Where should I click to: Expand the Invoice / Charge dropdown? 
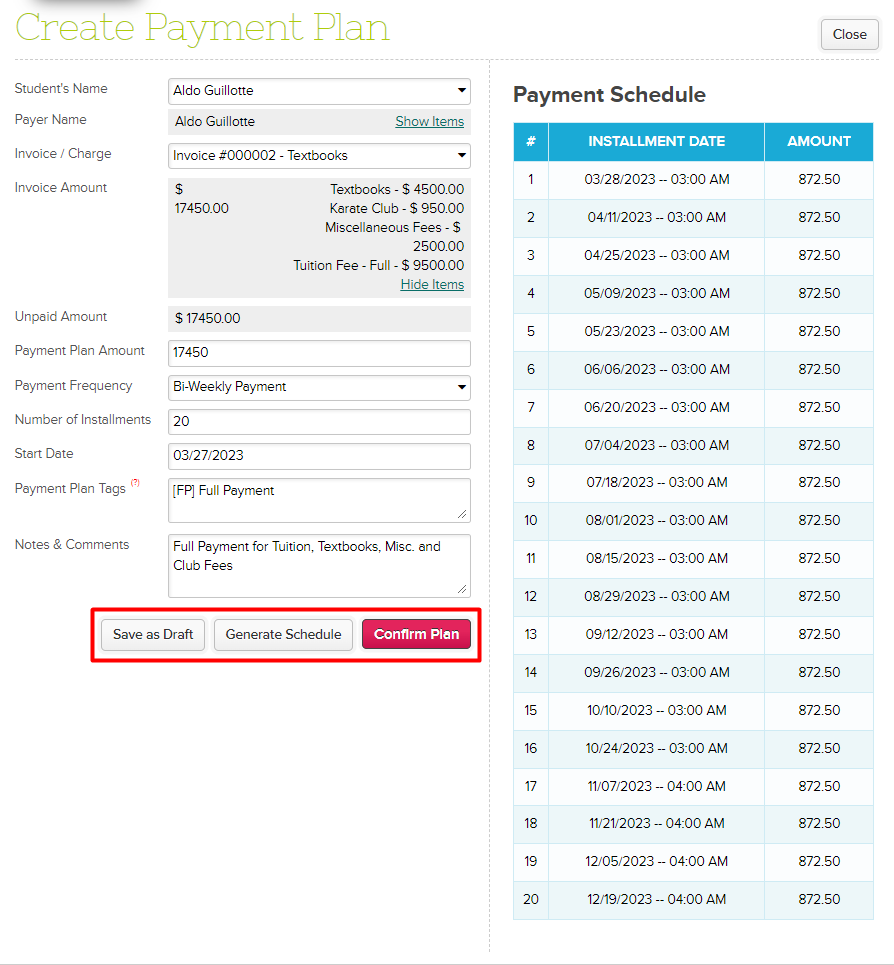click(x=319, y=156)
